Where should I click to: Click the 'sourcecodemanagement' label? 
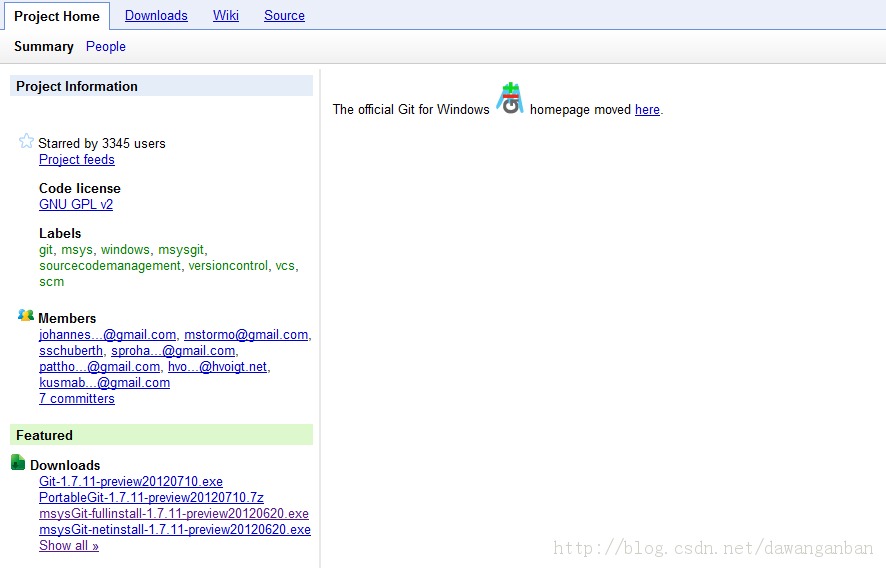click(x=110, y=266)
